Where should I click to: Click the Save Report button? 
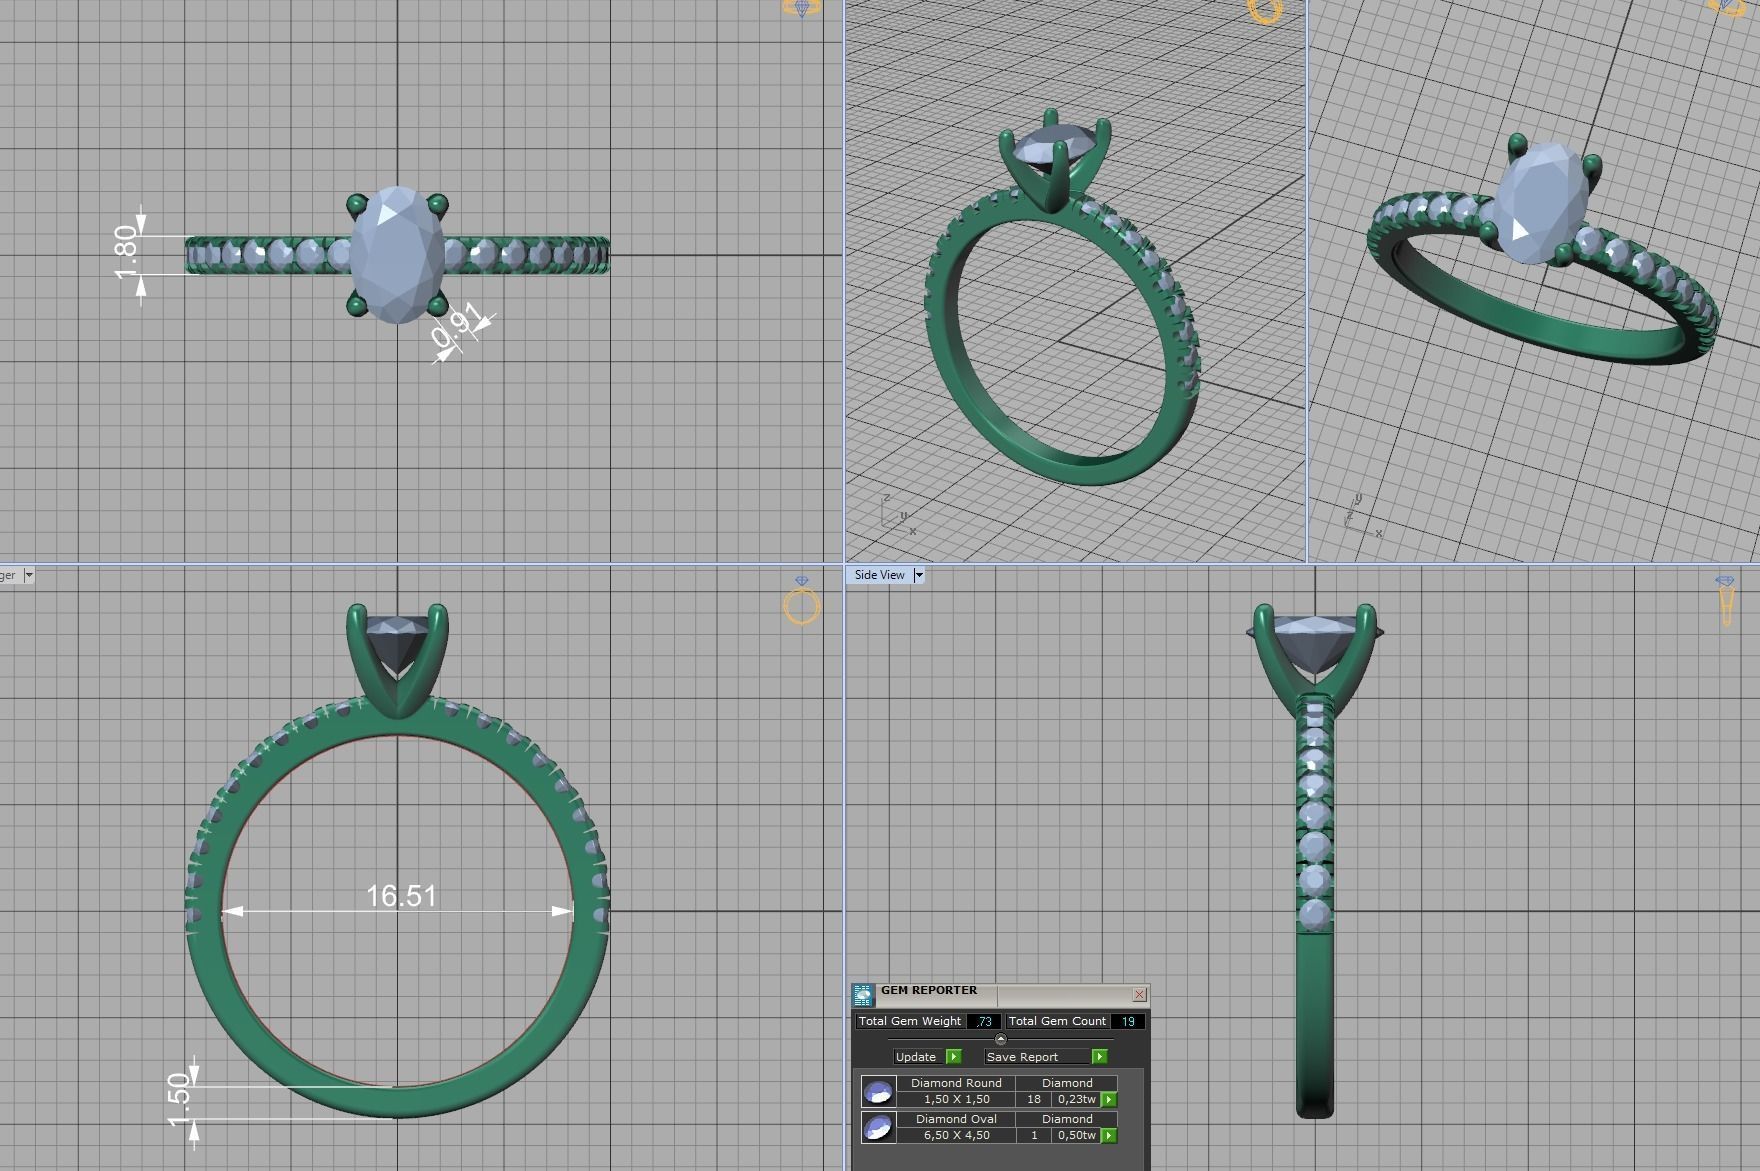click(1022, 1057)
